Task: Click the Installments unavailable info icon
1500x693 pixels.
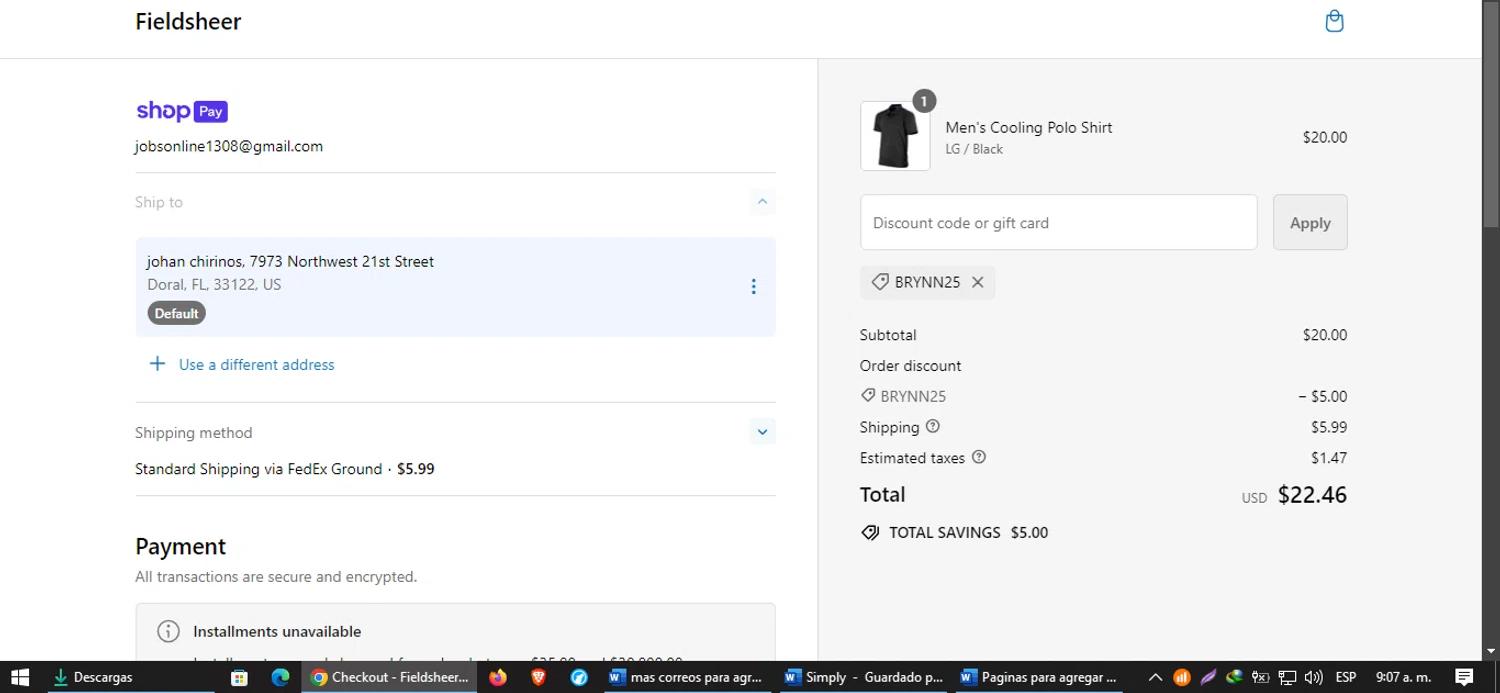Action: pos(168,631)
